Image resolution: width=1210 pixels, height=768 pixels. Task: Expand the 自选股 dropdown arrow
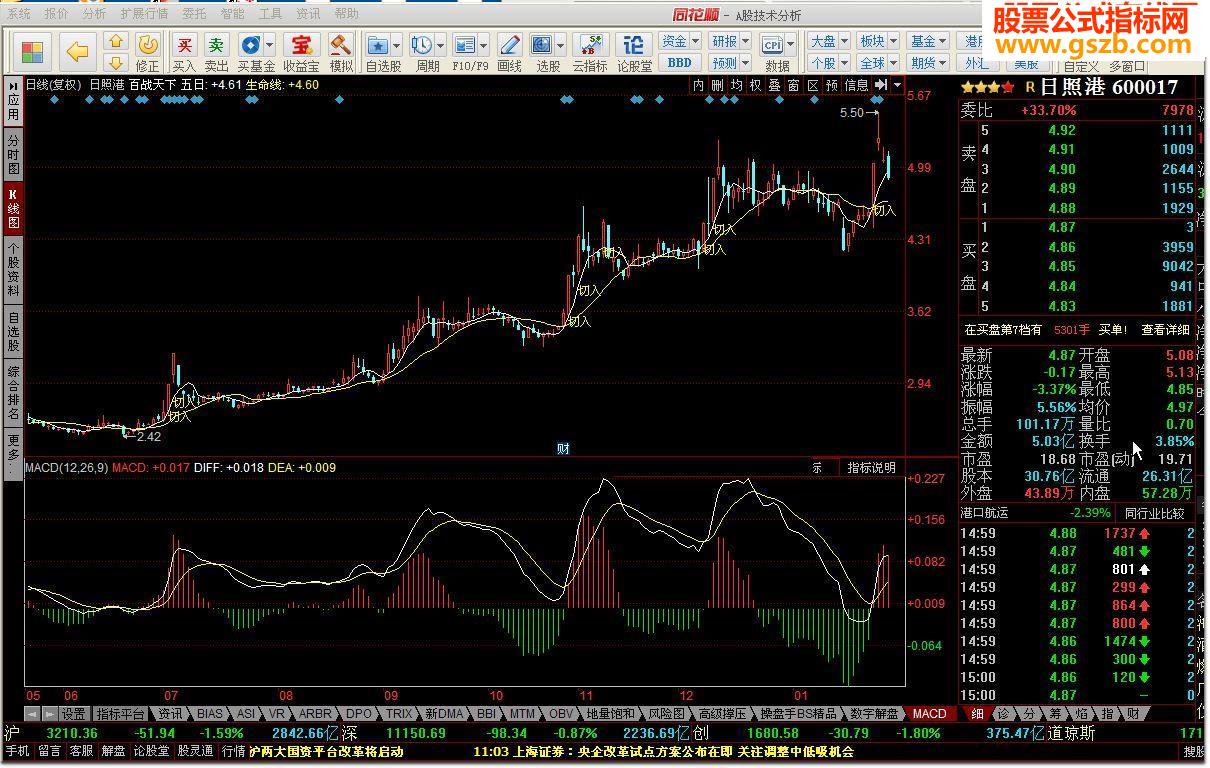[x=397, y=46]
